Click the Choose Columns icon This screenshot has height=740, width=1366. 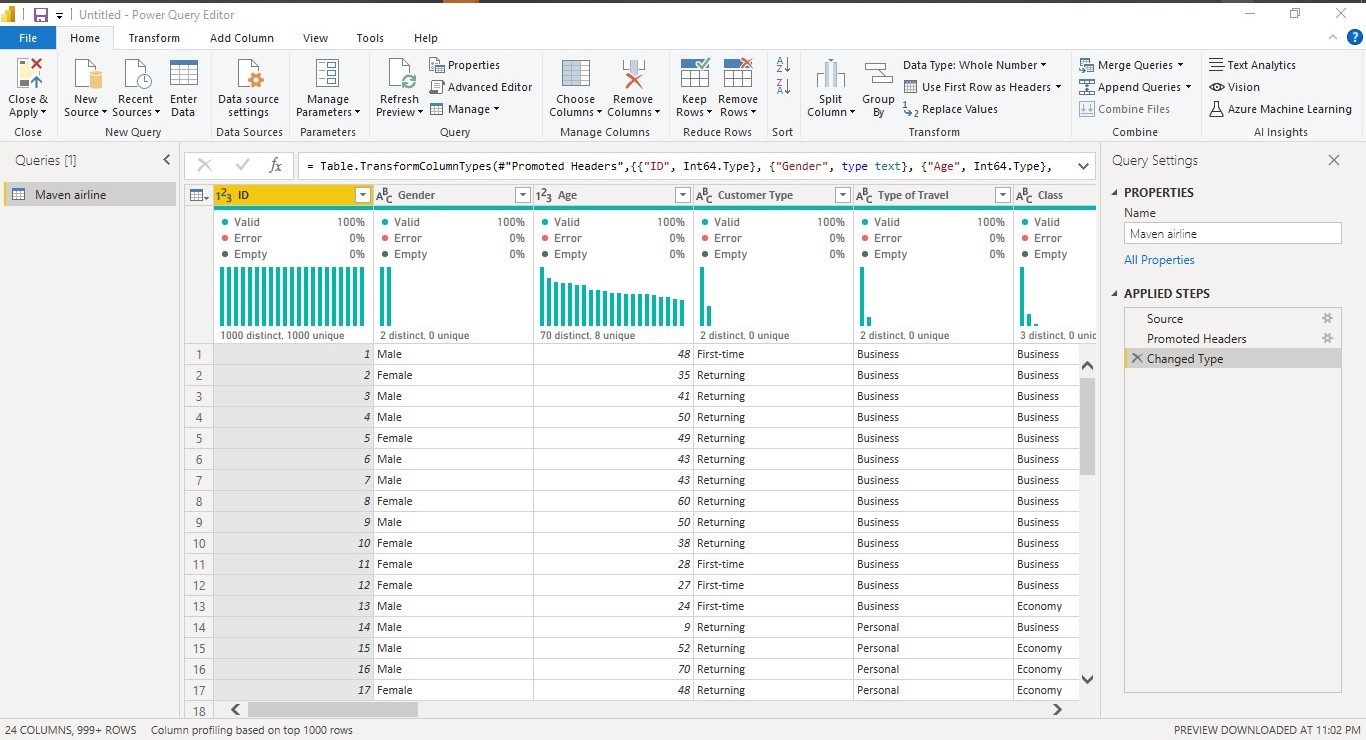click(x=576, y=74)
